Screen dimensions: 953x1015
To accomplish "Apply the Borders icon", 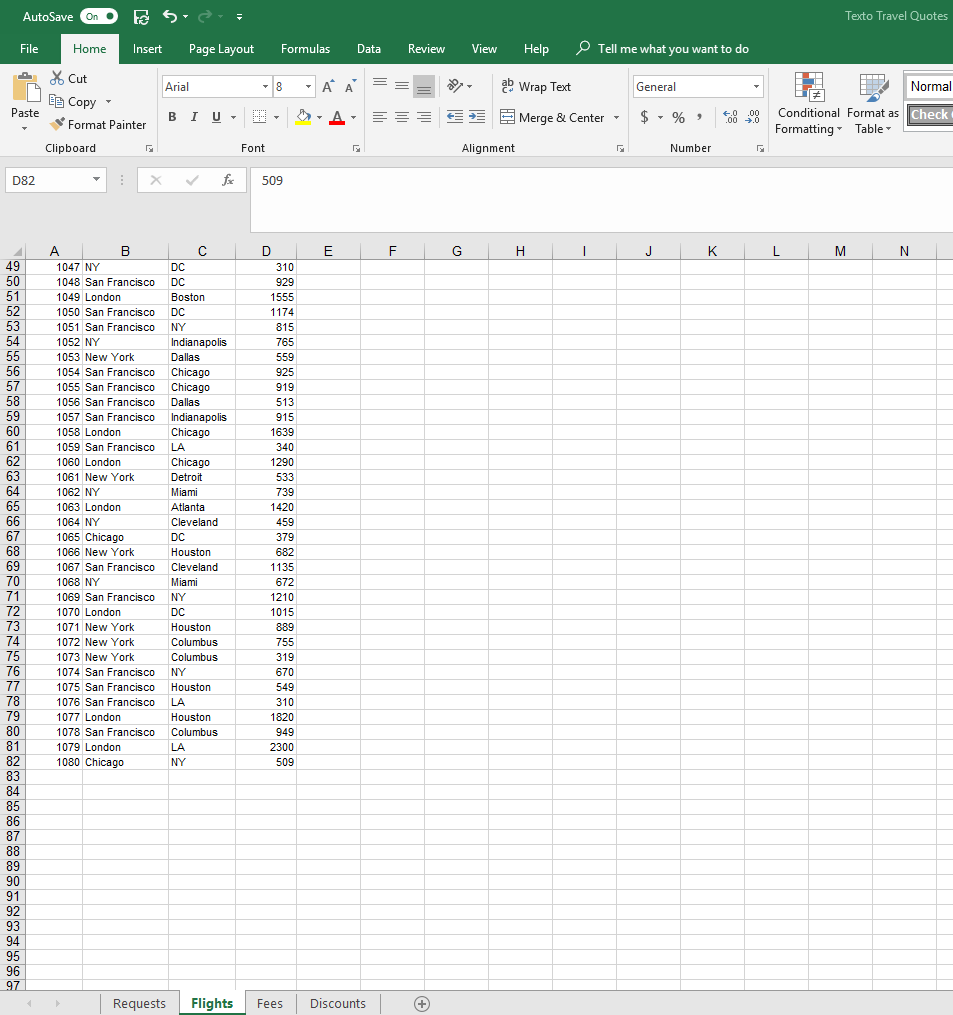I will point(260,117).
